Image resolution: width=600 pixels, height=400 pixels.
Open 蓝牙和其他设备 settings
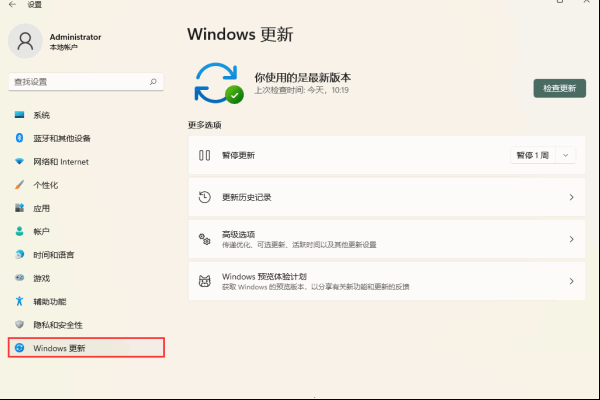coord(86,138)
